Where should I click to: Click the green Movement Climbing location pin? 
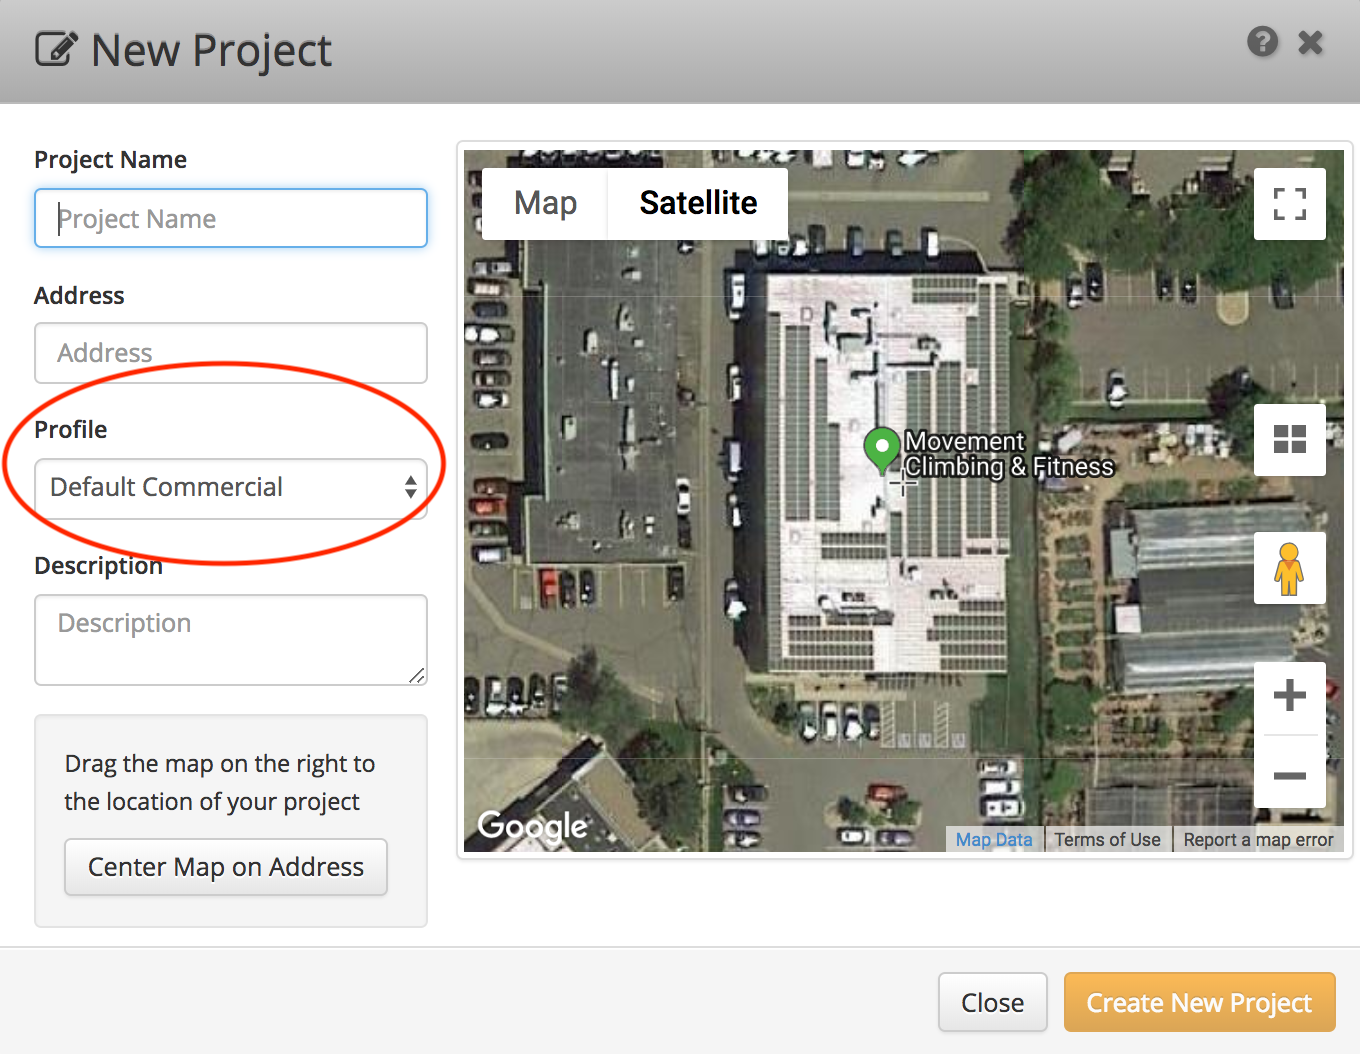pyautogui.click(x=881, y=450)
